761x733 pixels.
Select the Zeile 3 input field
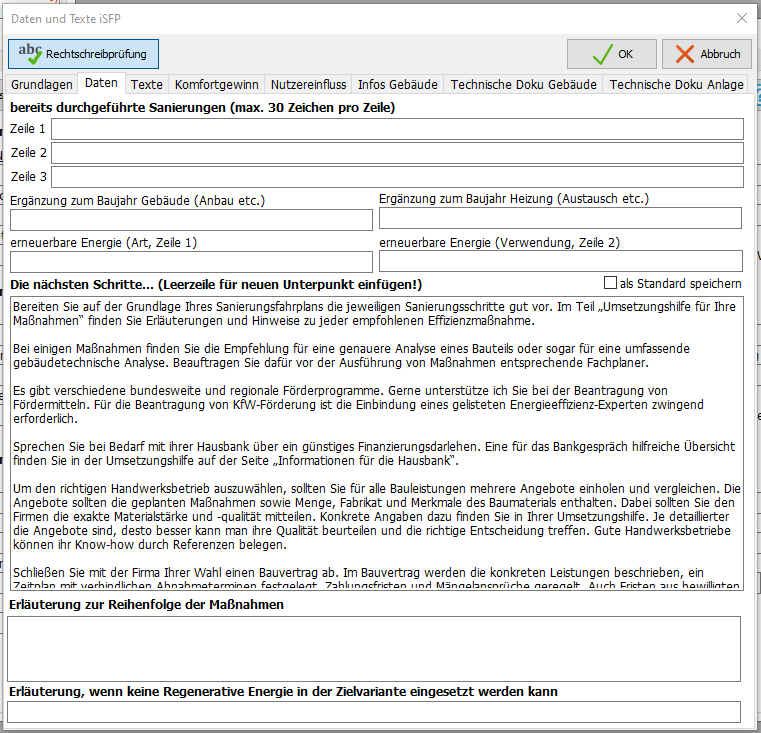click(x=397, y=177)
